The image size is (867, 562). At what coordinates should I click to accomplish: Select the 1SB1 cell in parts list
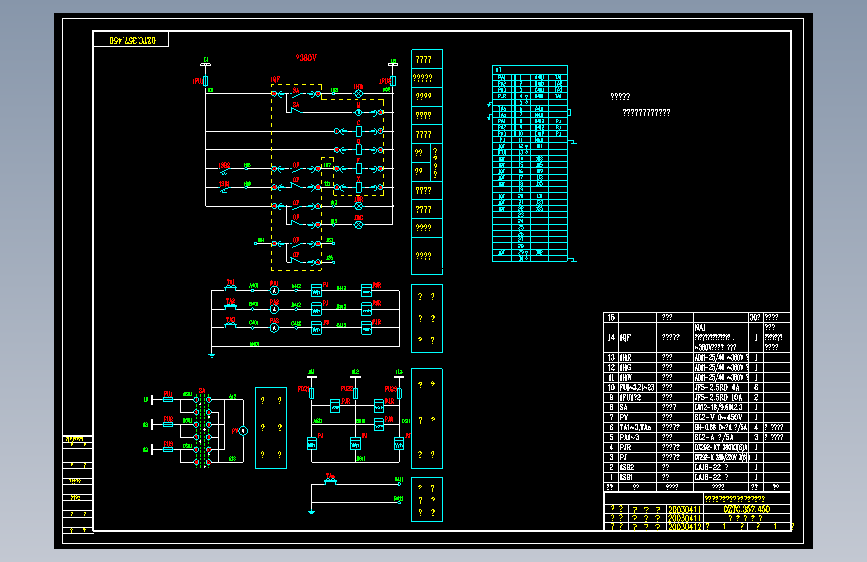637,477
